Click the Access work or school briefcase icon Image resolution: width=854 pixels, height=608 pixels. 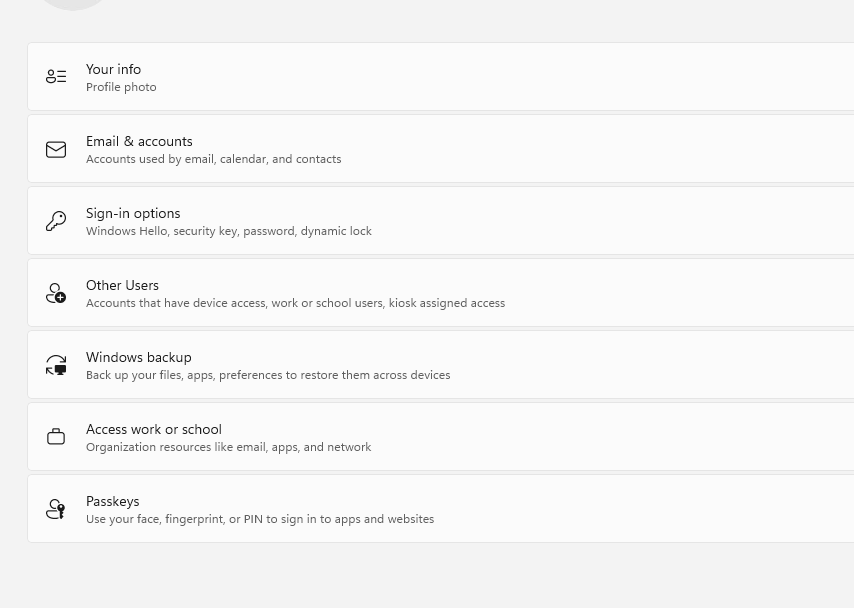[56, 437]
